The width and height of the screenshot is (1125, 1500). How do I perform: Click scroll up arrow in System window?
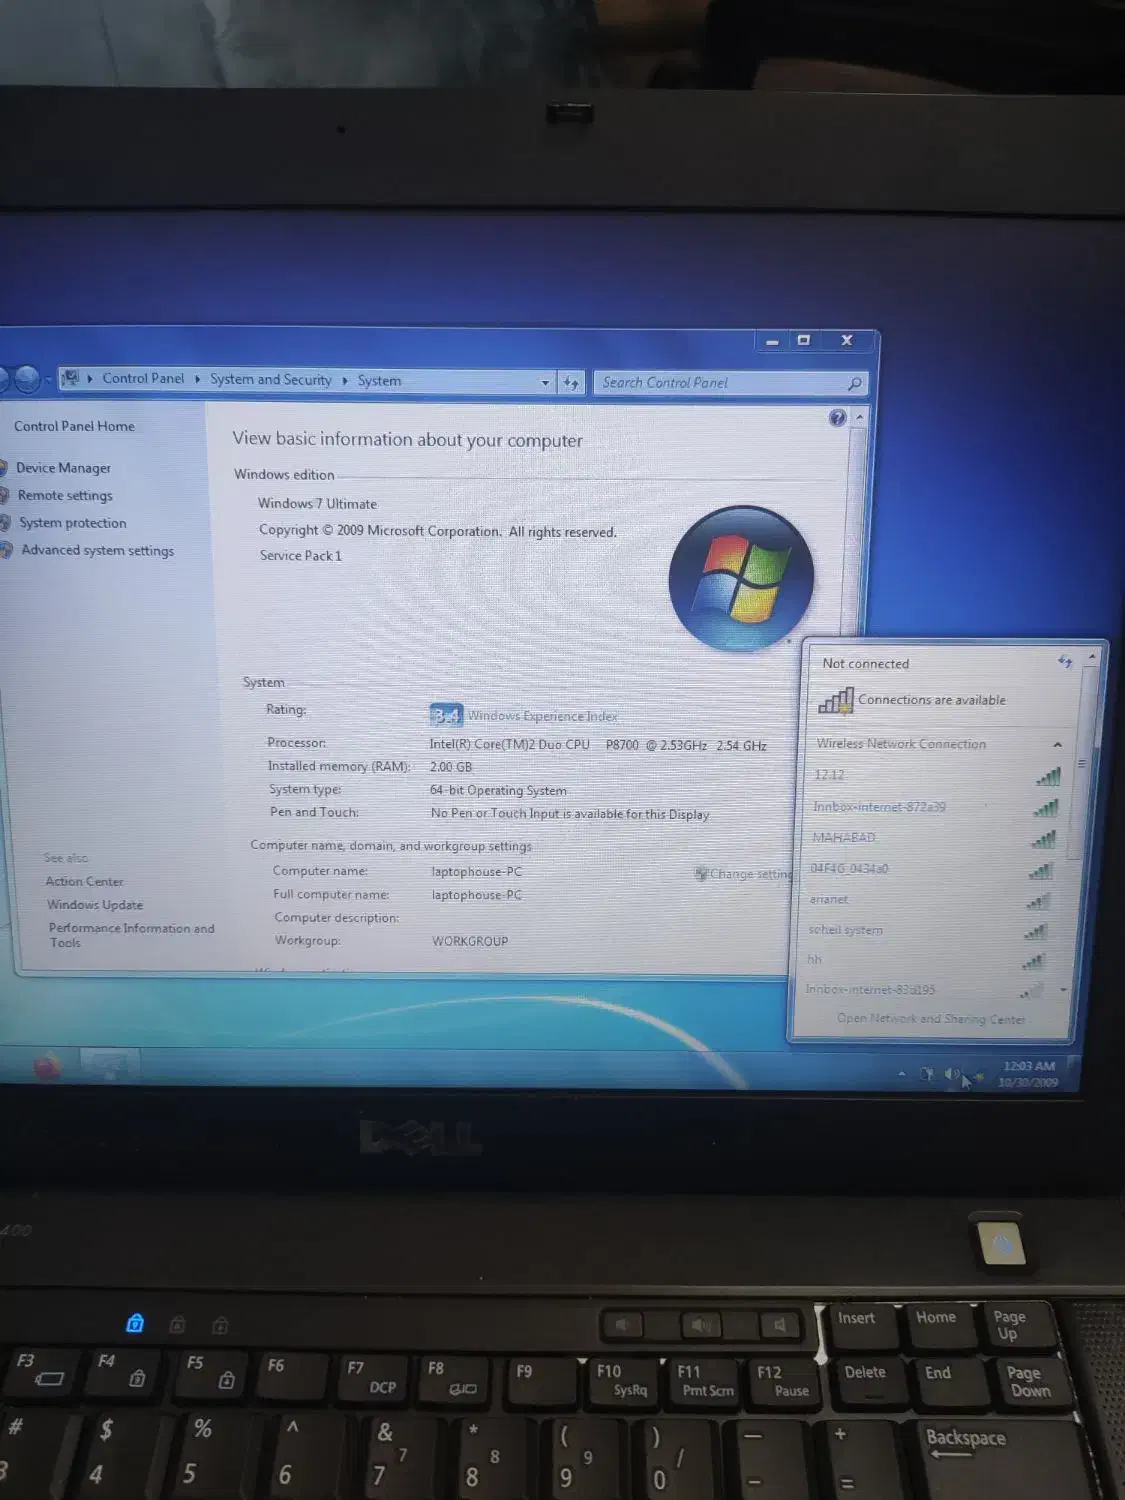(859, 416)
